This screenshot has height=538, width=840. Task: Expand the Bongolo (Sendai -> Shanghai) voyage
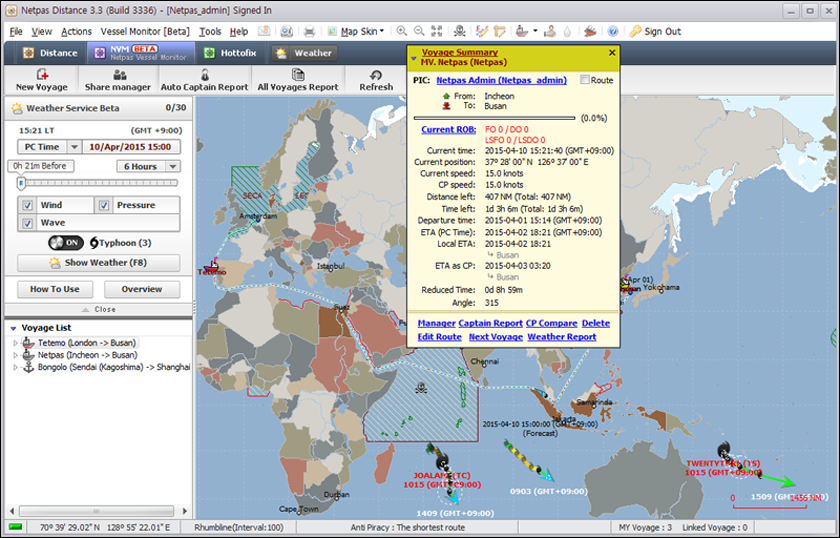15,368
